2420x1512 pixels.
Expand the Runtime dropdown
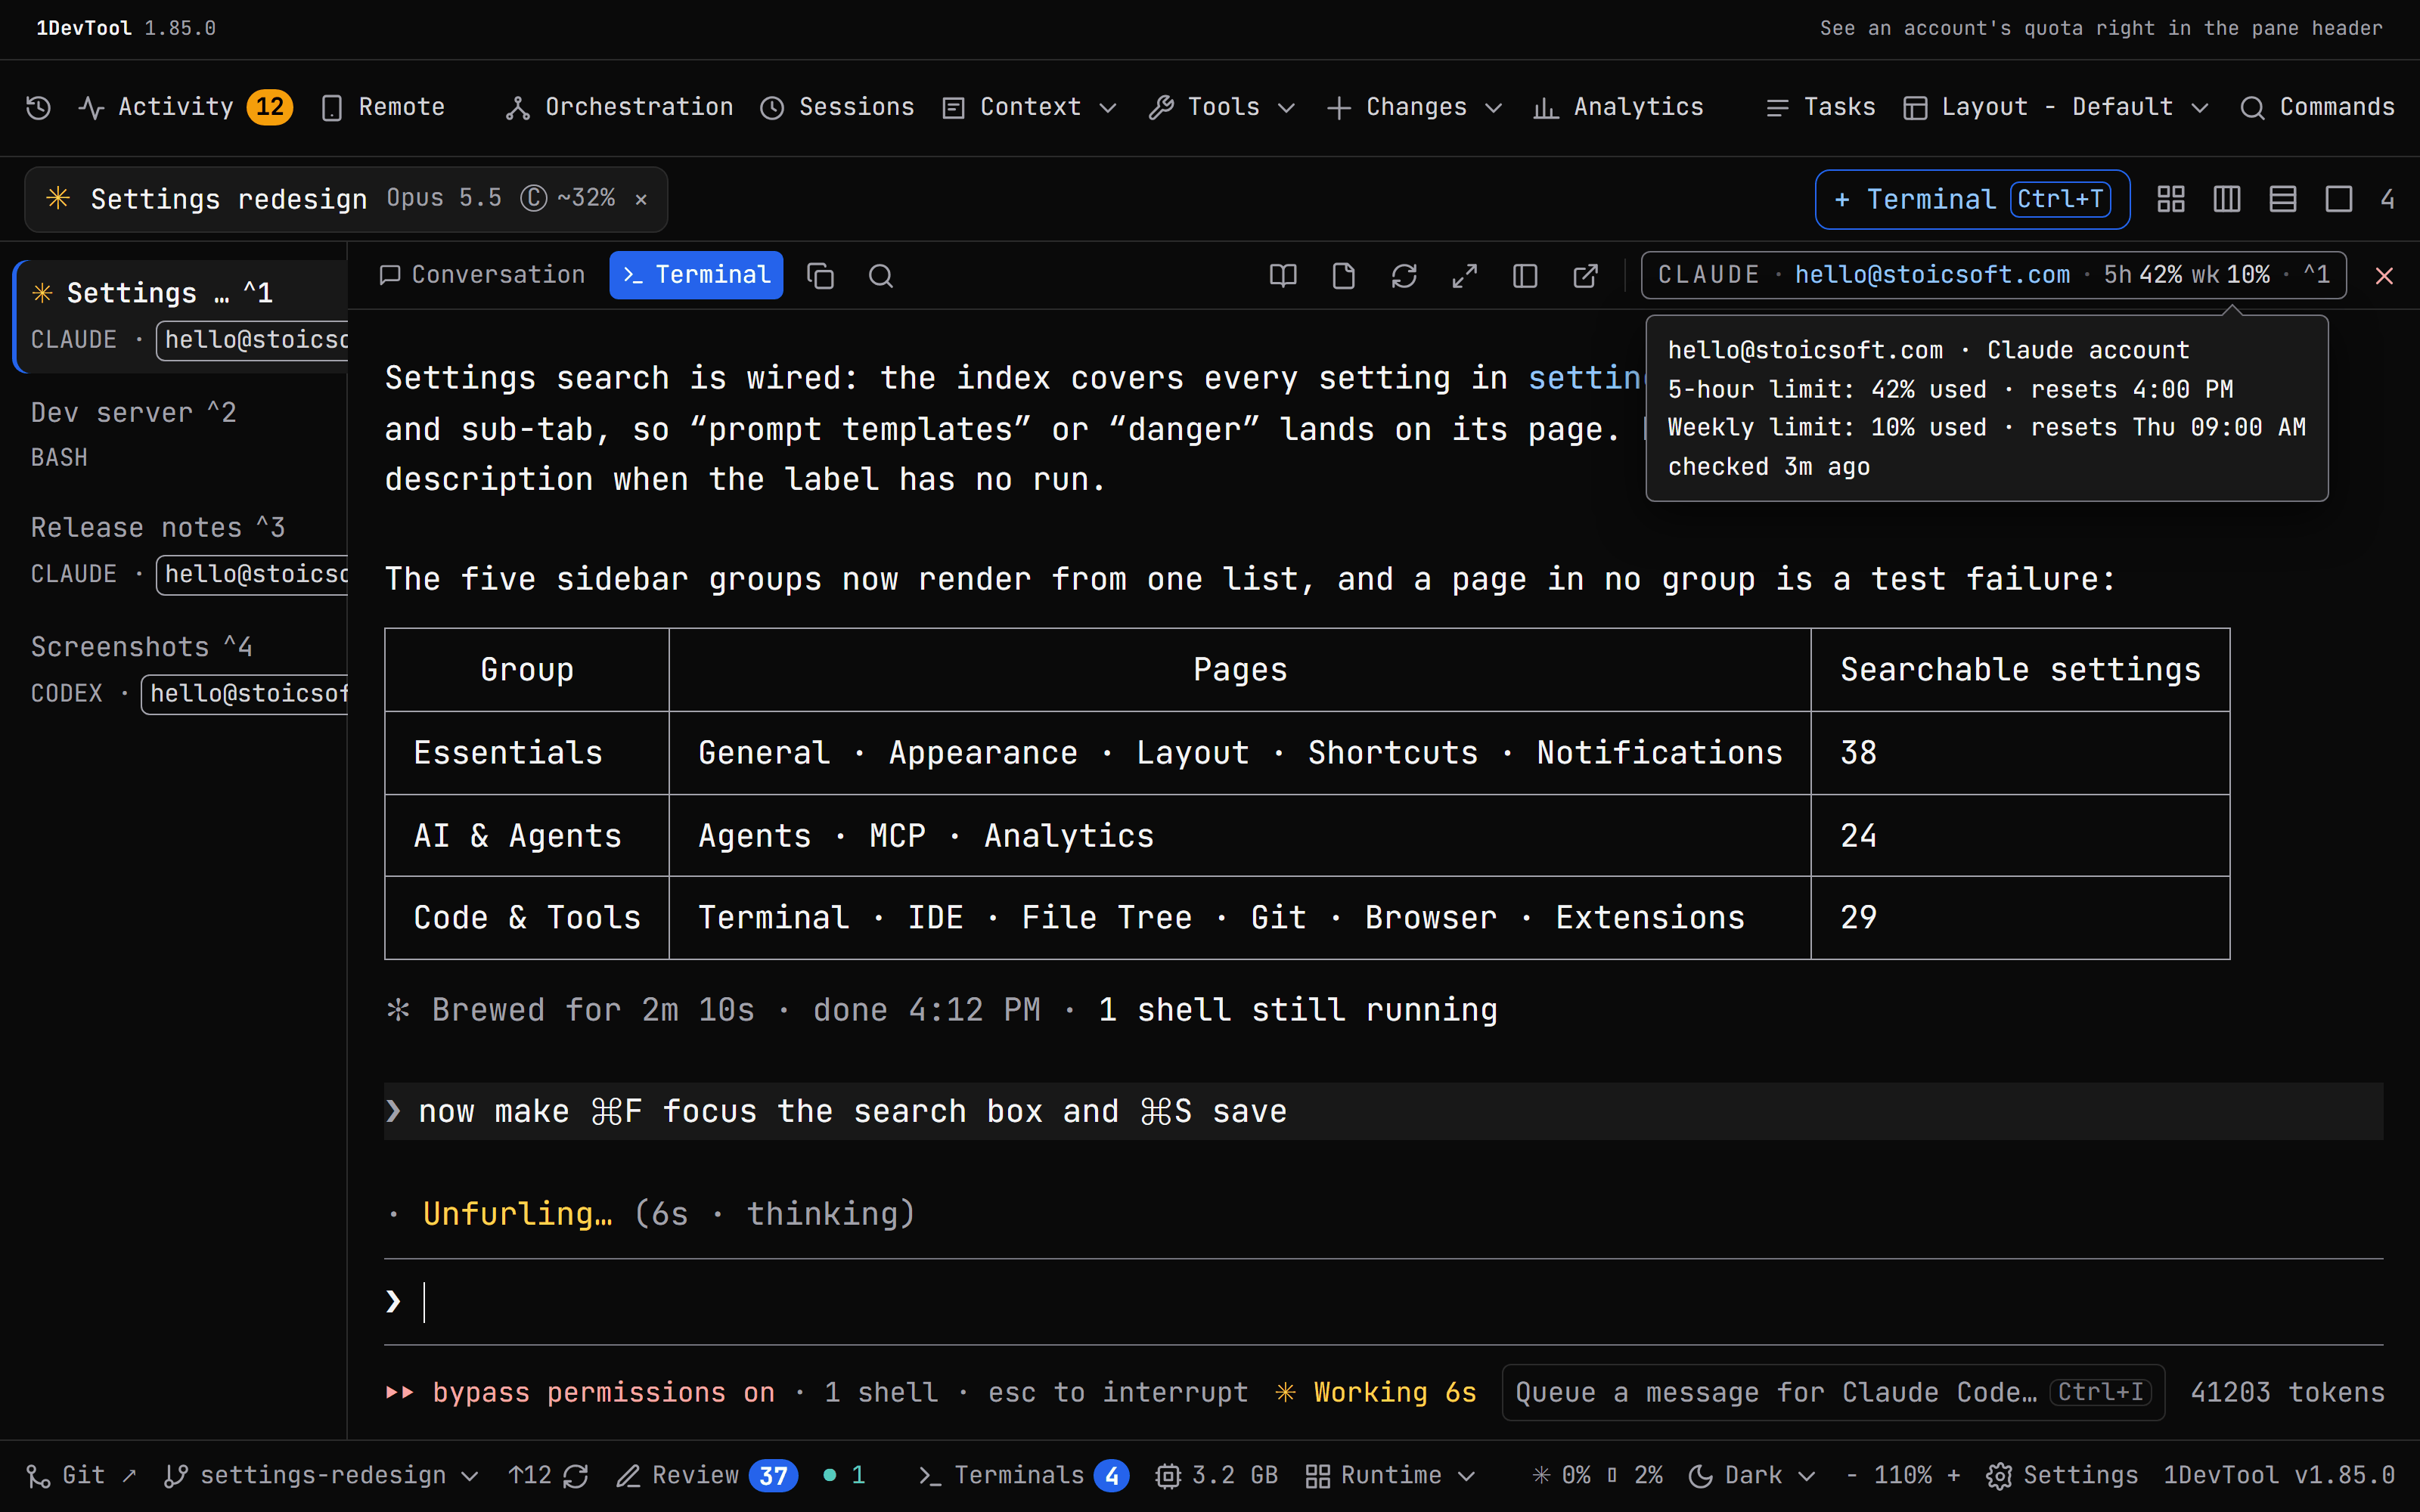coord(1391,1475)
